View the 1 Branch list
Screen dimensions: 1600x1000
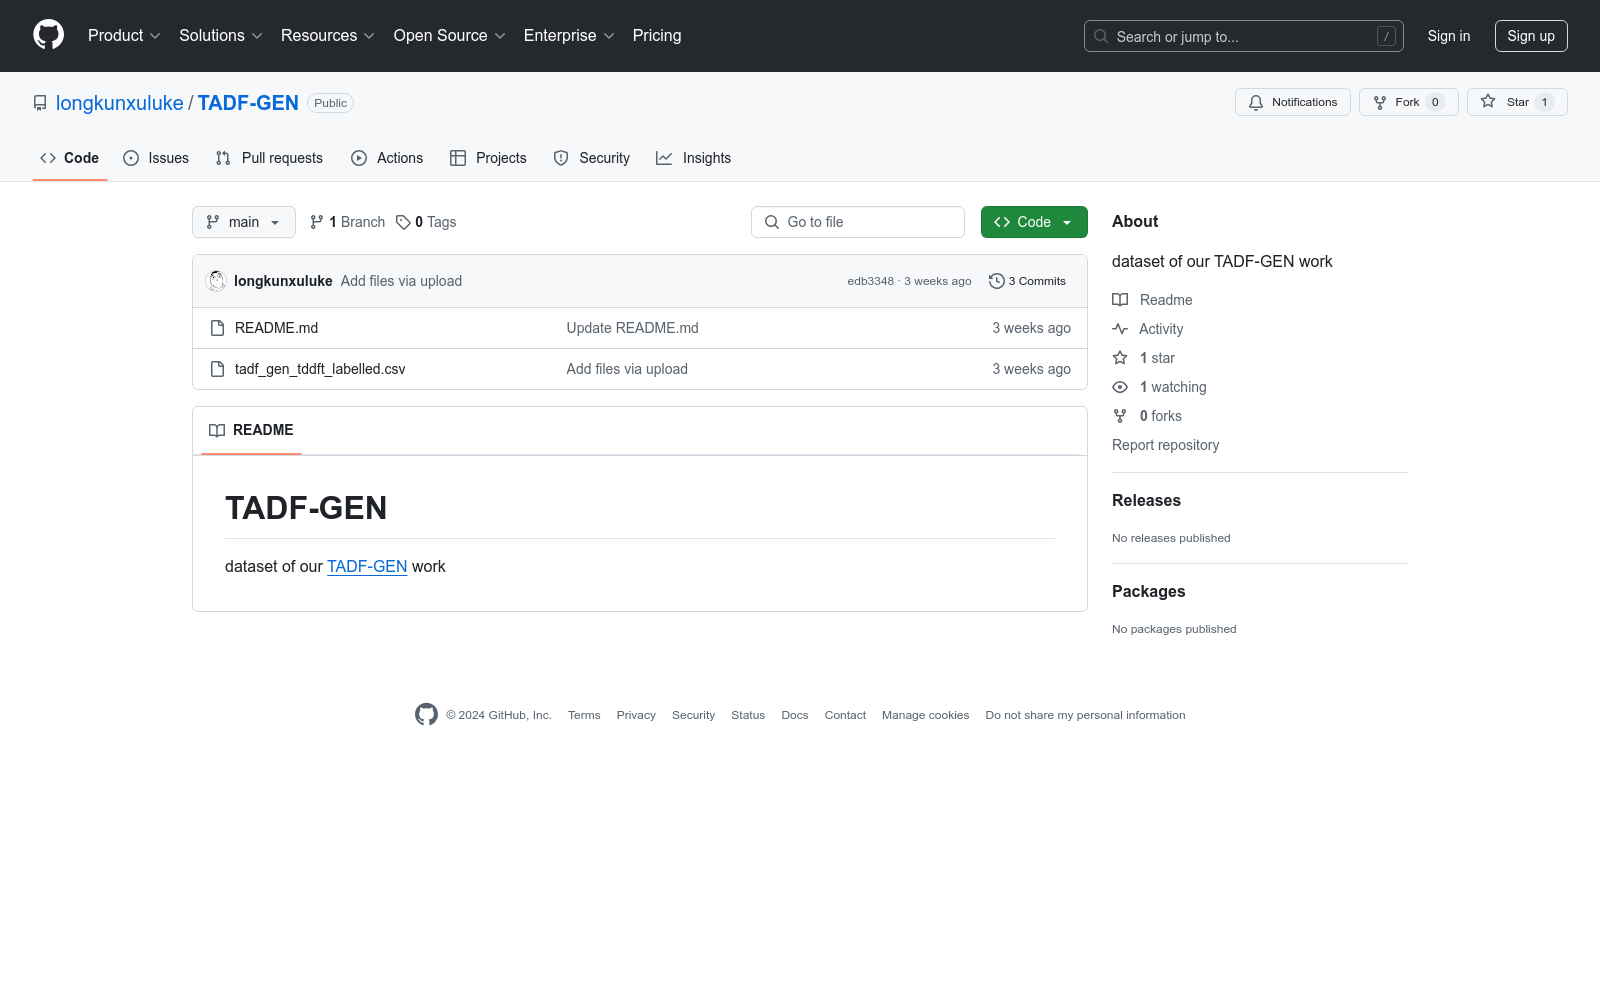pyautogui.click(x=347, y=222)
